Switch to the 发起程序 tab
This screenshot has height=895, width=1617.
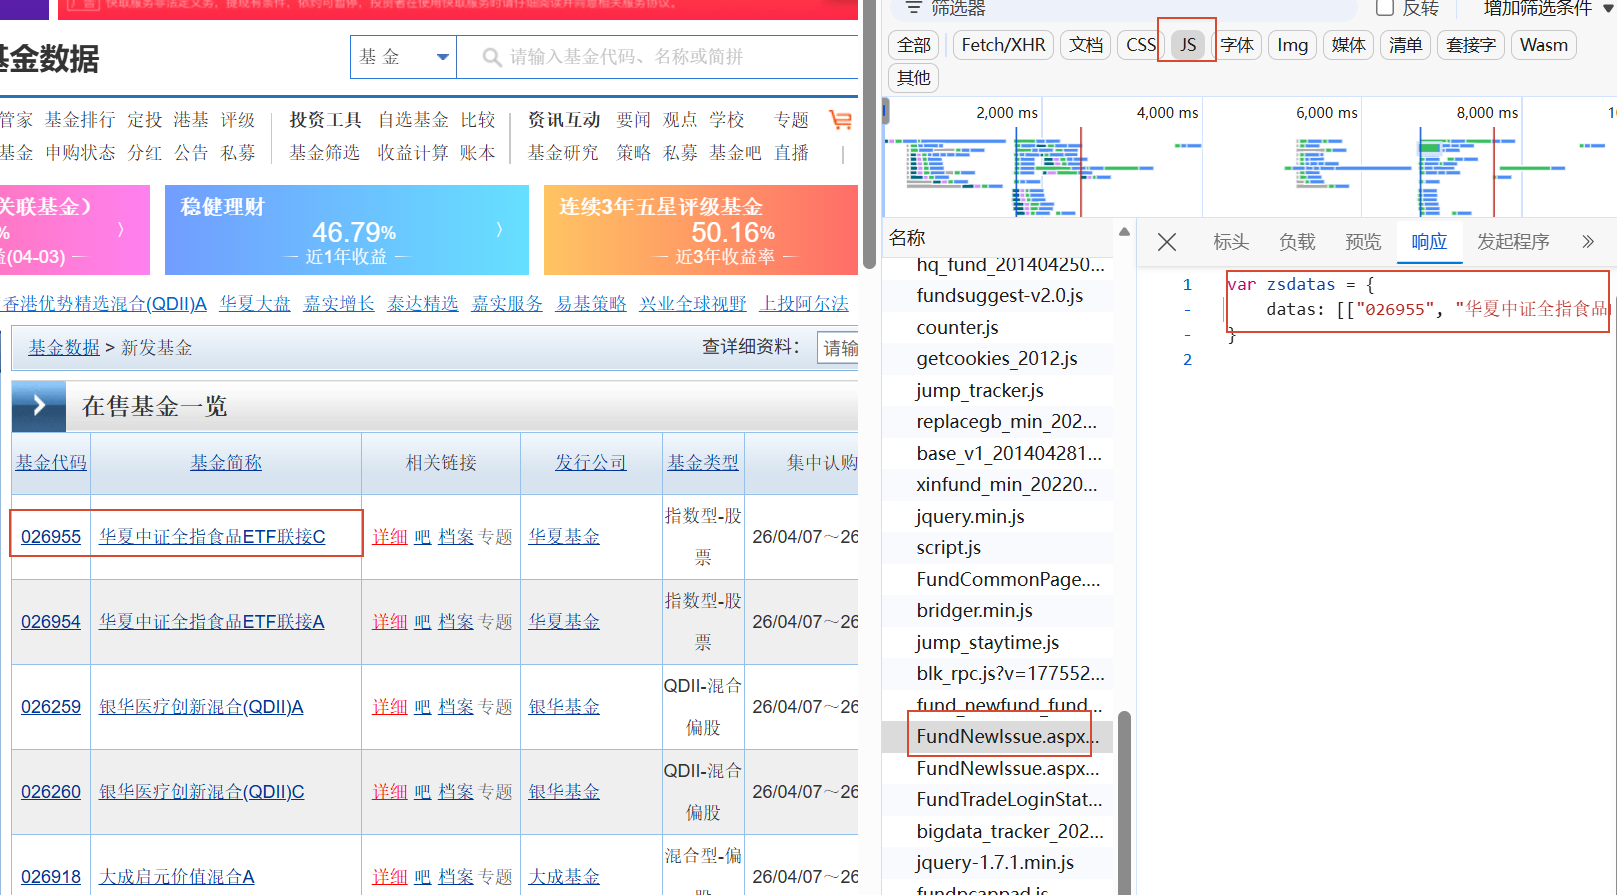(x=1513, y=242)
